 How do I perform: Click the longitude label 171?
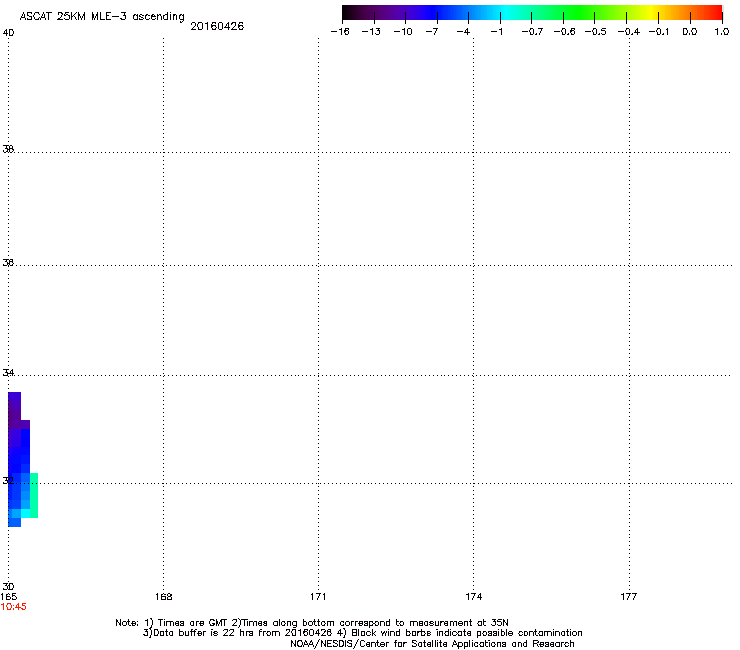pyautogui.click(x=318, y=597)
